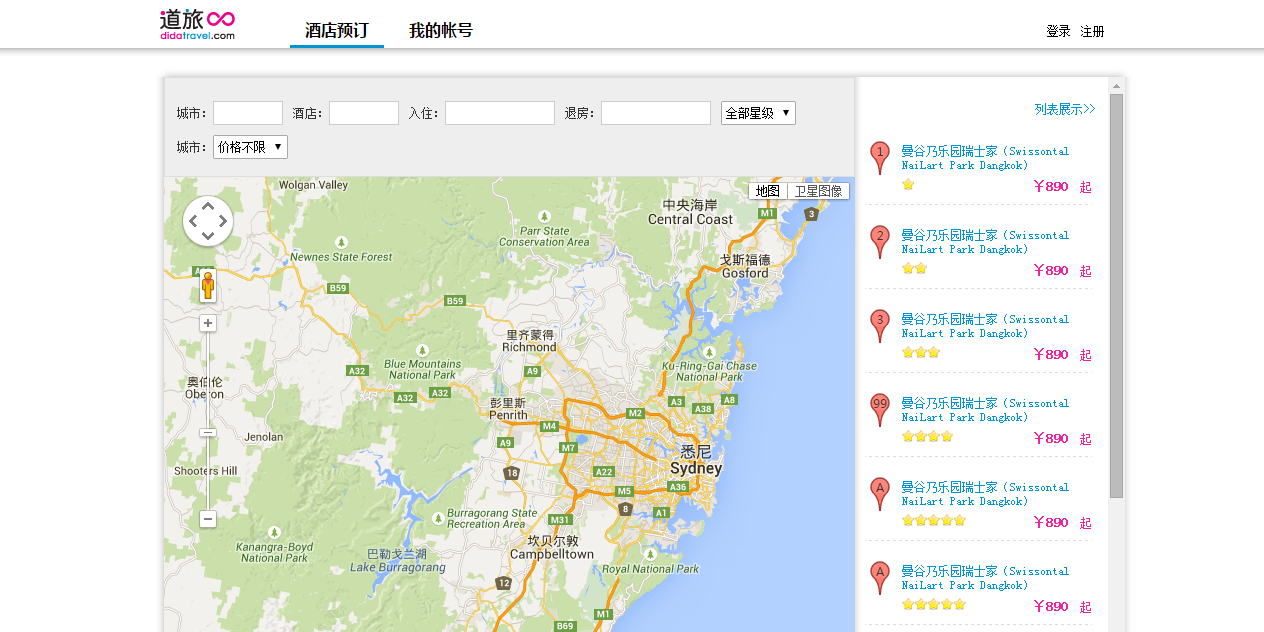Open the 我的帐号 tab
The image size is (1264, 632).
(440, 31)
